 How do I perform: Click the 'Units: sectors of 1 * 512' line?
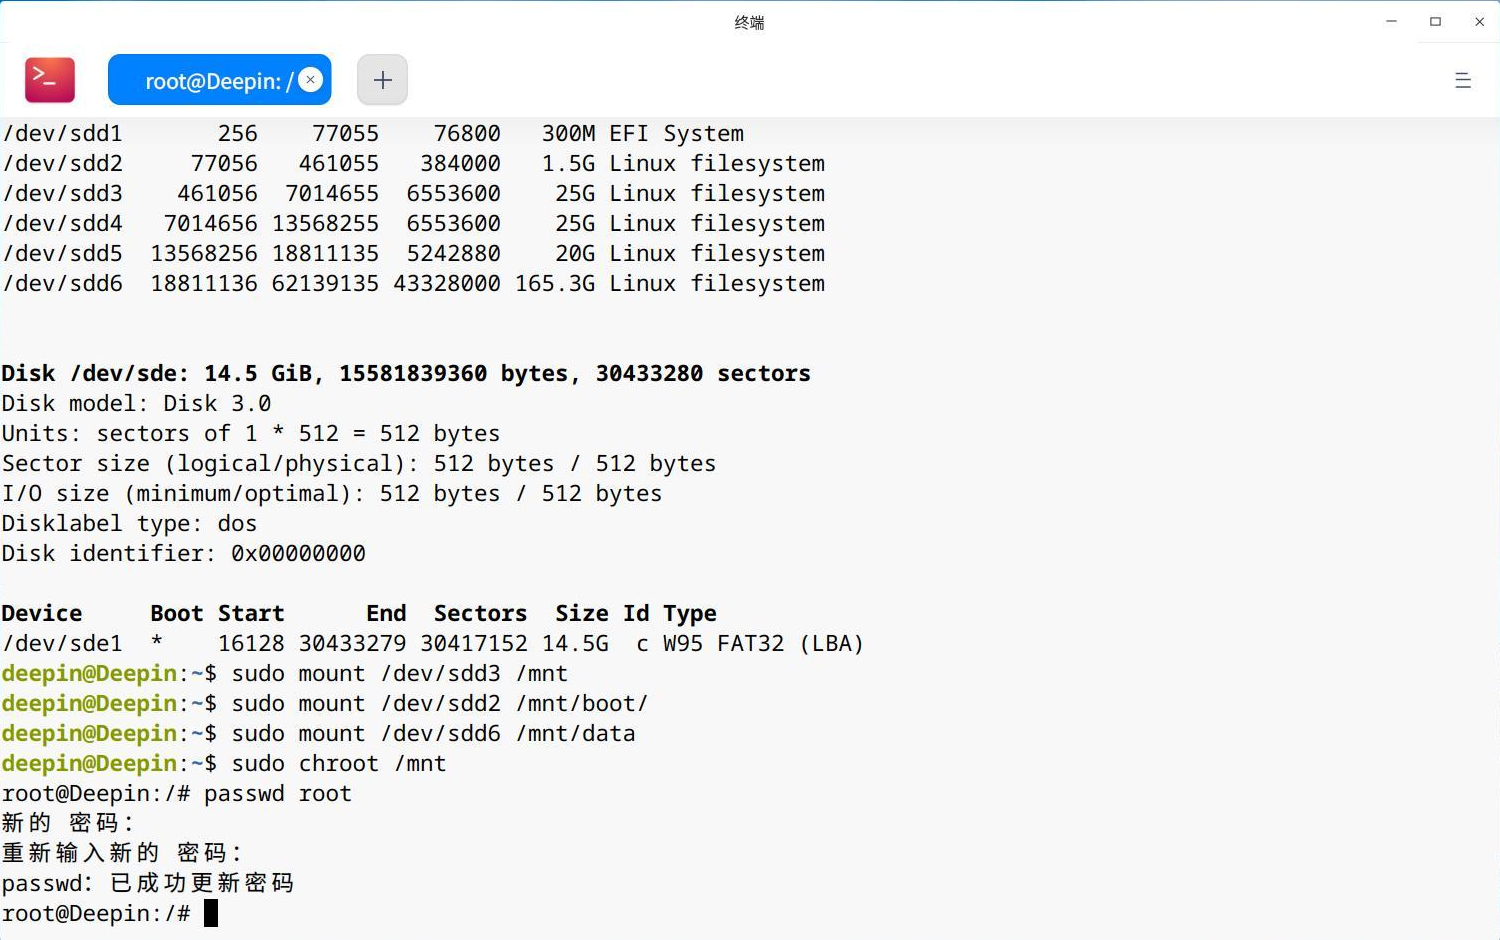click(x=251, y=434)
